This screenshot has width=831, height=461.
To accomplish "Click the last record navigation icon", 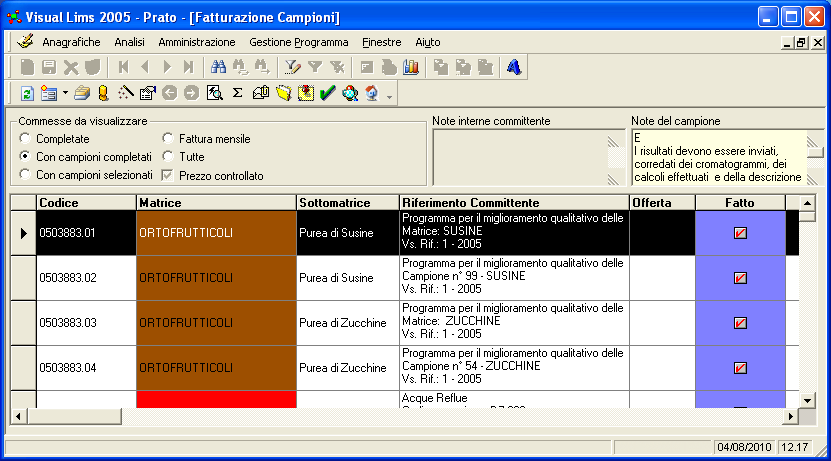I will click(x=189, y=67).
